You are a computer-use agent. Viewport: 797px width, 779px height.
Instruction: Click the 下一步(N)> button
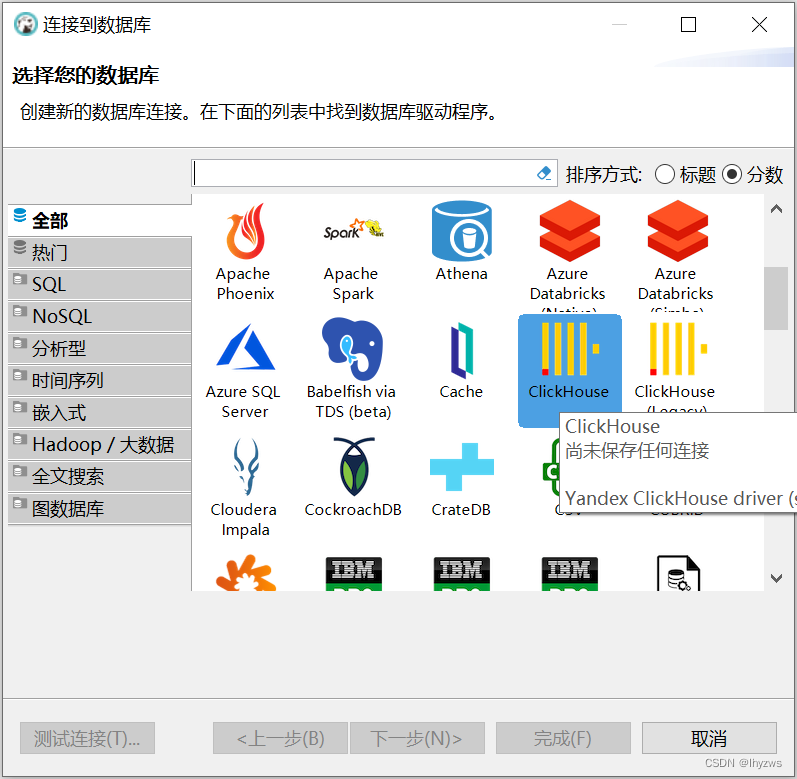click(x=417, y=738)
